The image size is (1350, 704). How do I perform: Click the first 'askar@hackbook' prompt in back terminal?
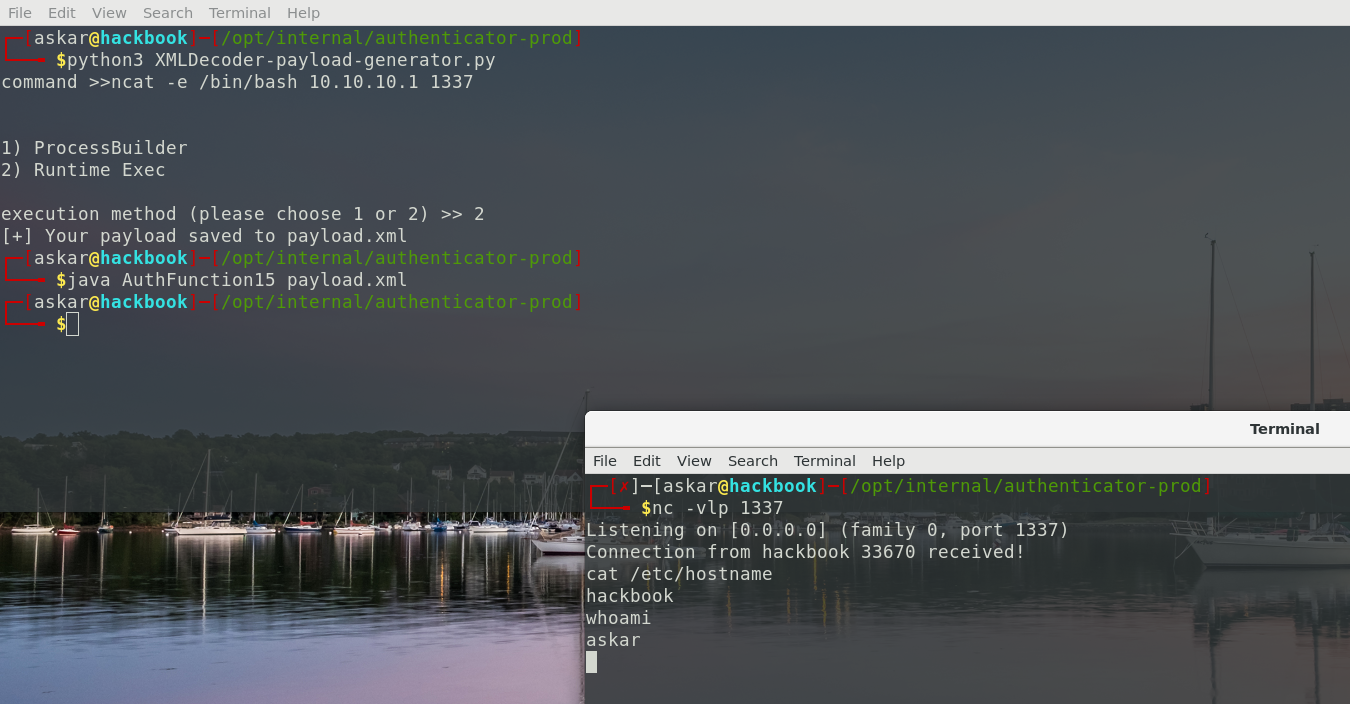tap(110, 38)
